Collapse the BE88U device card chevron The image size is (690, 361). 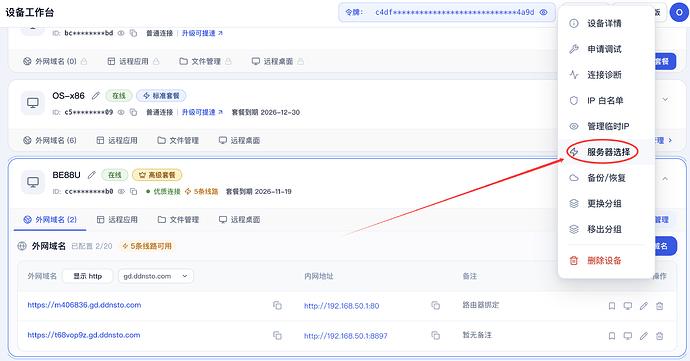(x=665, y=179)
